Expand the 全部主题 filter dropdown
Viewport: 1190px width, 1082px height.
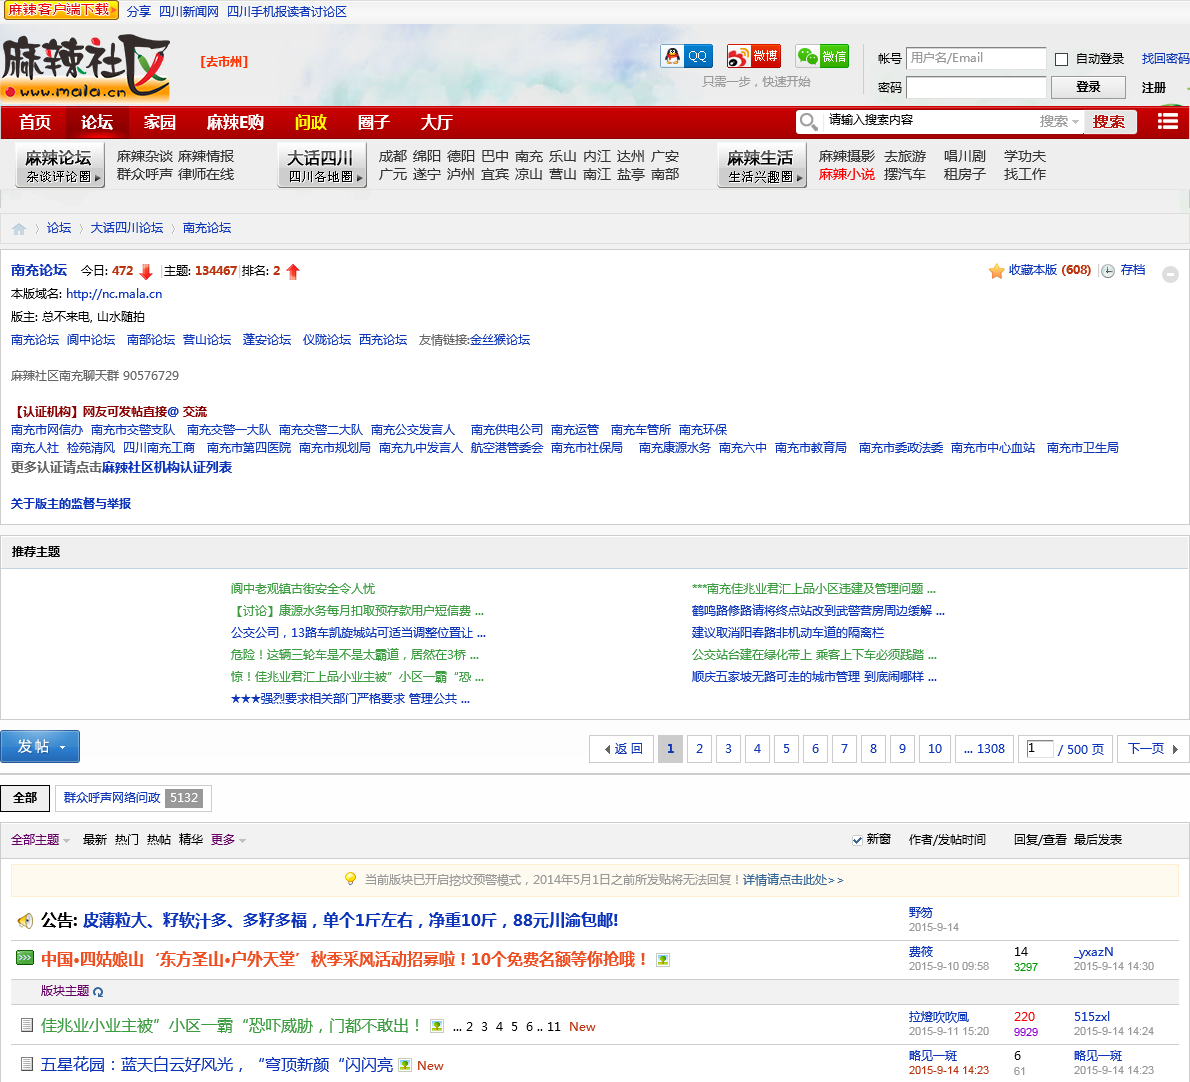(x=40, y=840)
